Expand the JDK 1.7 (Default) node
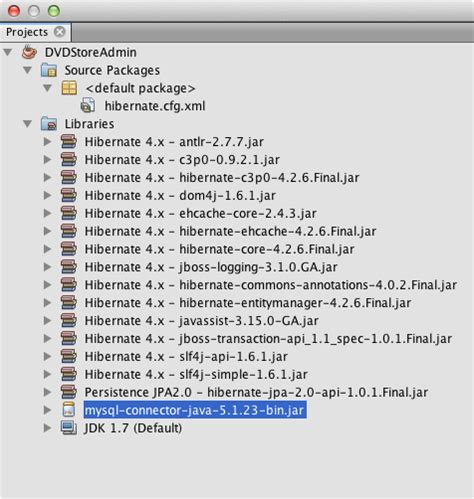The image size is (474, 499). click(47, 428)
